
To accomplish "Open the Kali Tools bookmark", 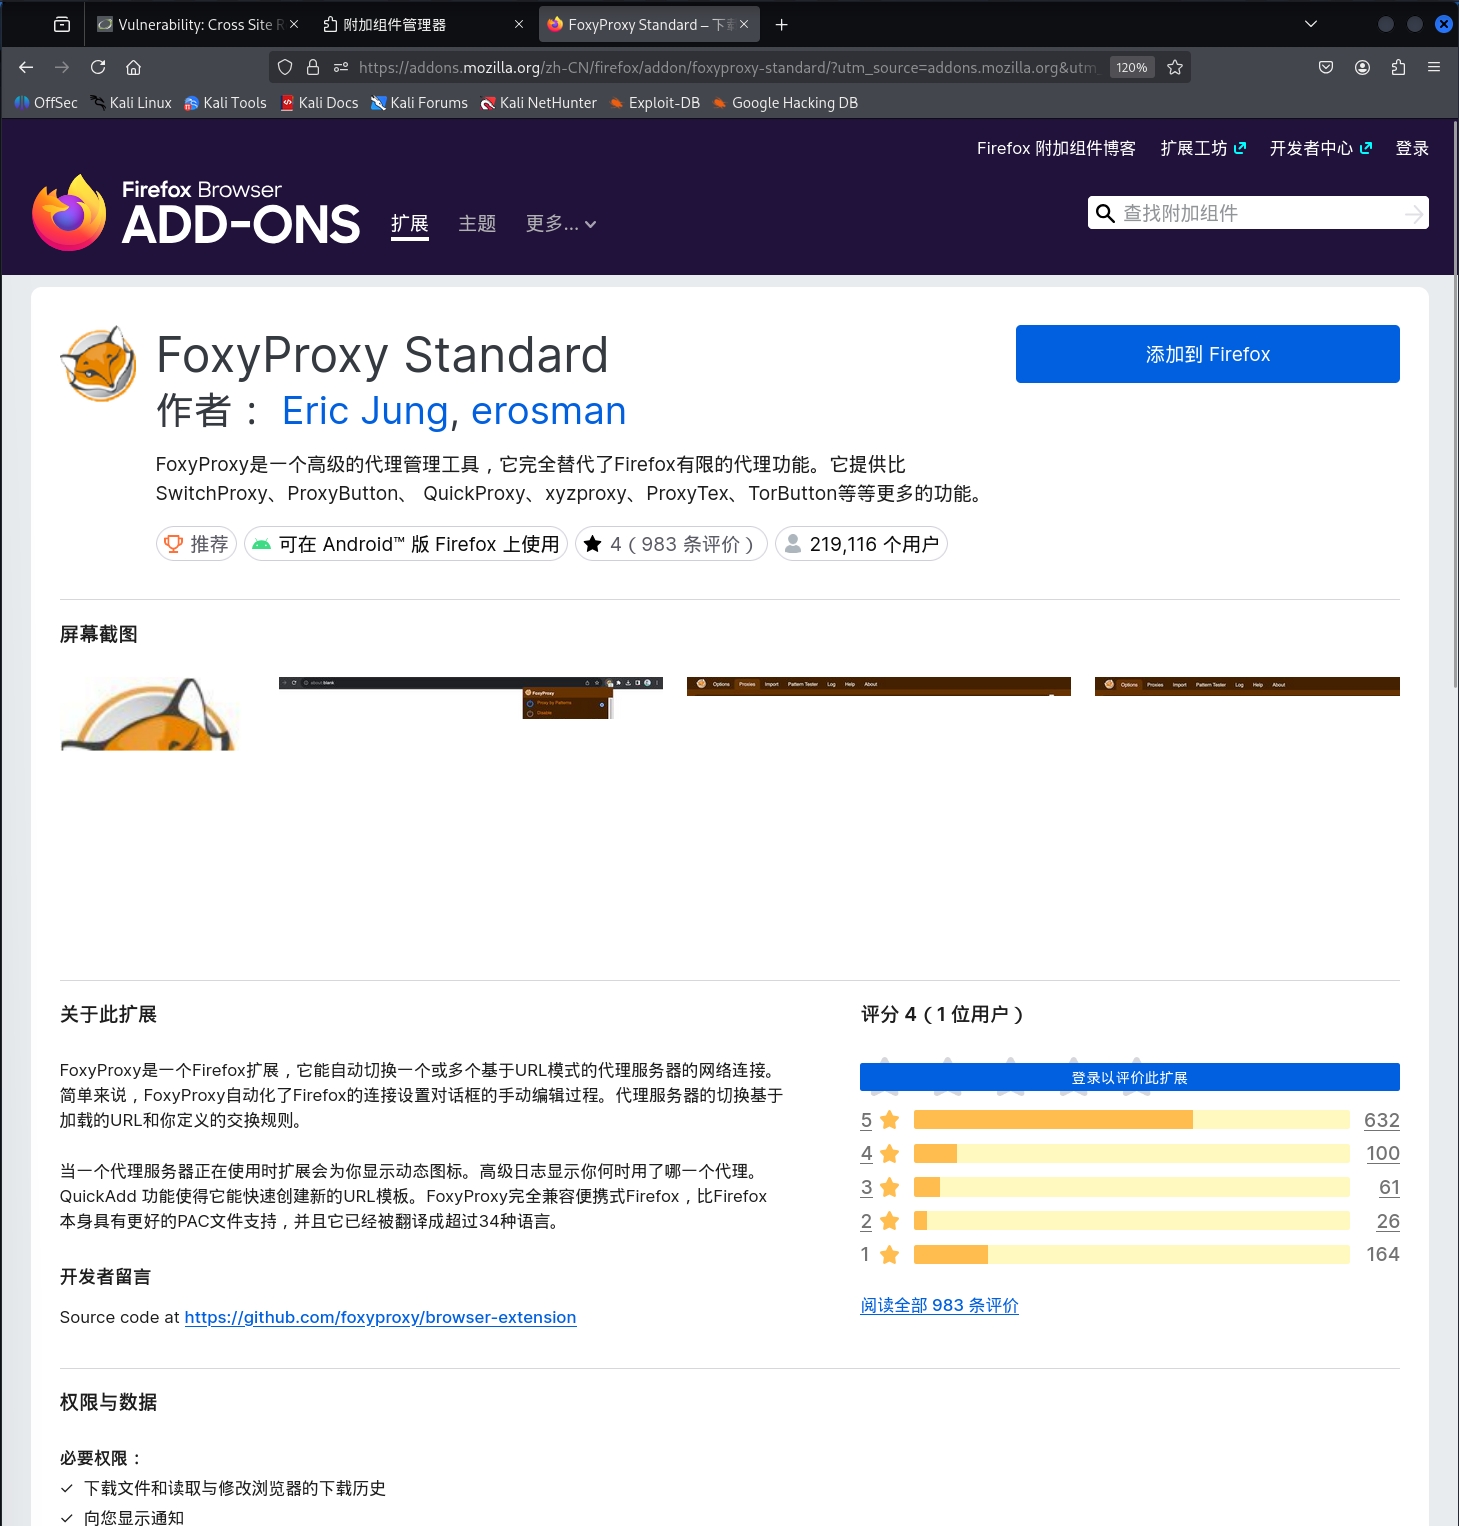I will point(225,103).
